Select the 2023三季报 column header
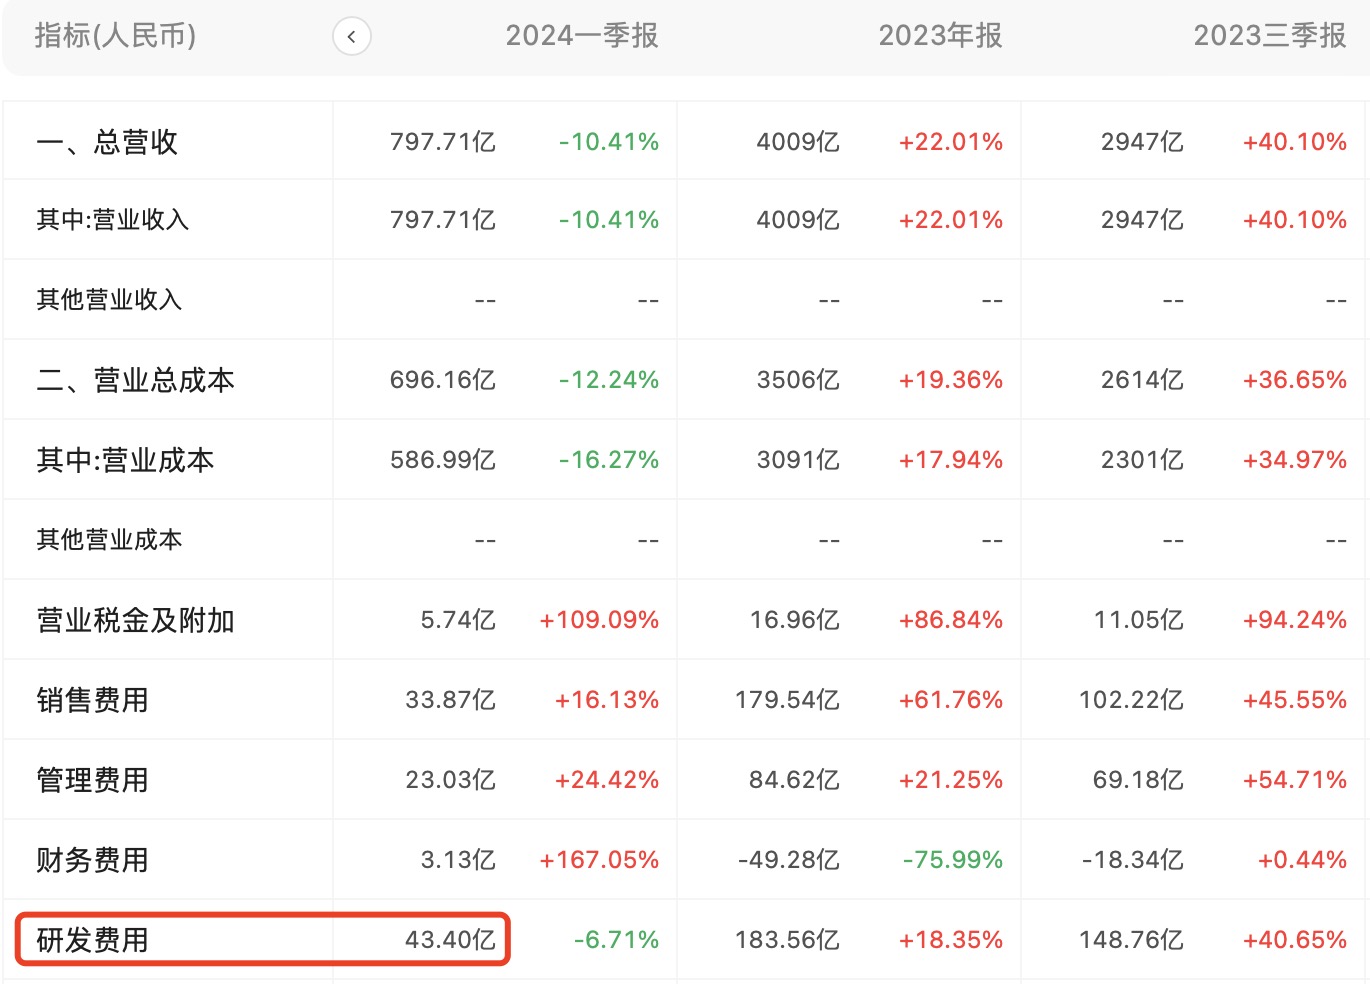Image resolution: width=1370 pixels, height=984 pixels. click(x=1269, y=36)
